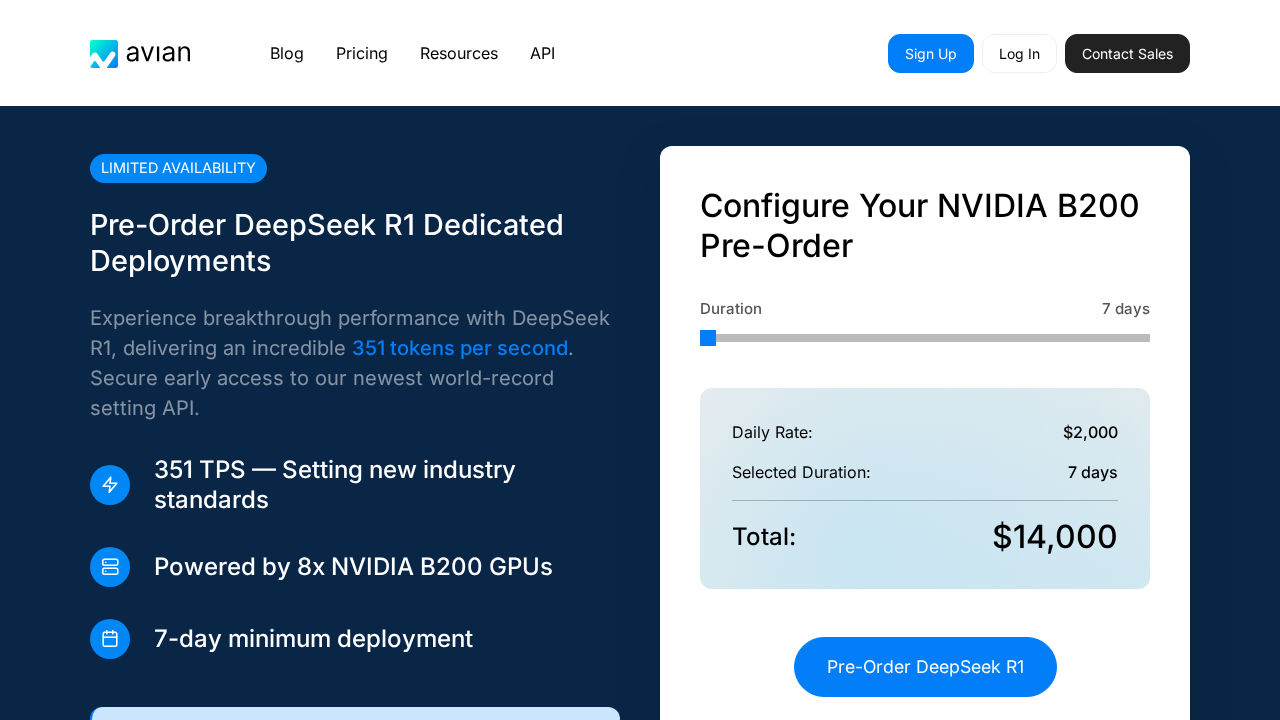Image resolution: width=1280 pixels, height=720 pixels.
Task: Click the LIMITED AVAILABILITY badge
Action: pyautogui.click(x=178, y=168)
